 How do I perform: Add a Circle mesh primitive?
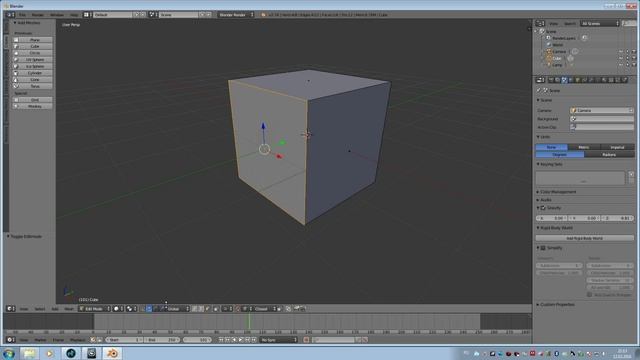pyautogui.click(x=32, y=53)
